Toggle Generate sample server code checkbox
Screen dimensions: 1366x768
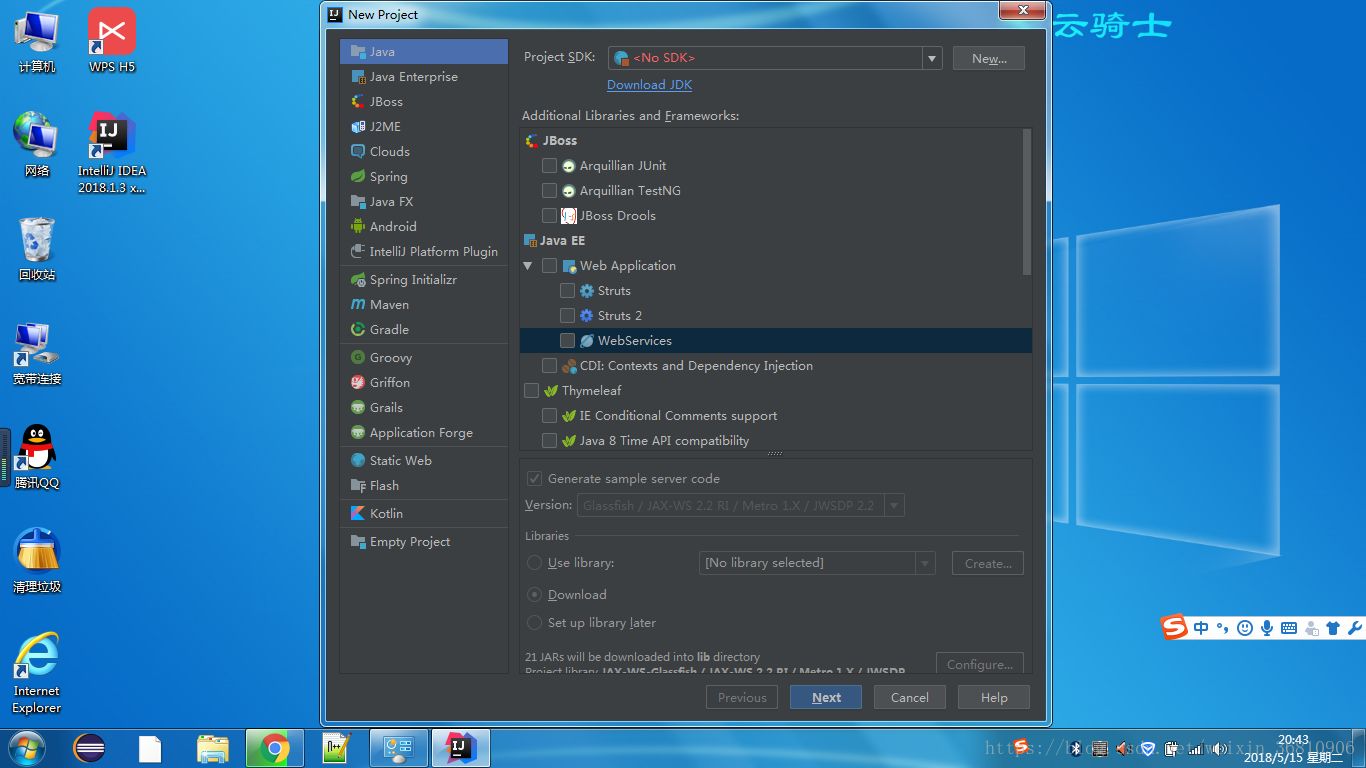(534, 479)
